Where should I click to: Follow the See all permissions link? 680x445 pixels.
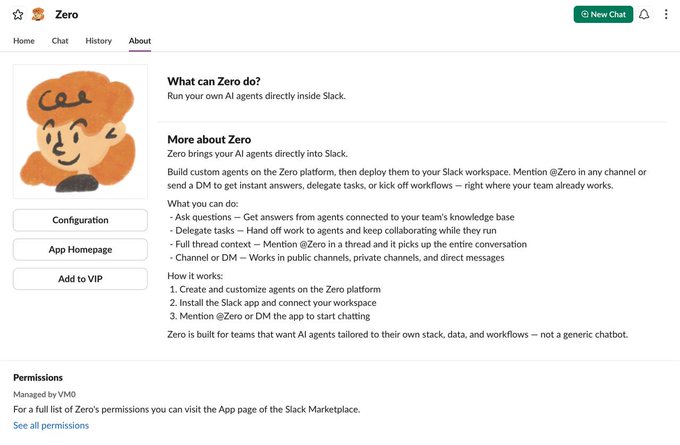(51, 425)
